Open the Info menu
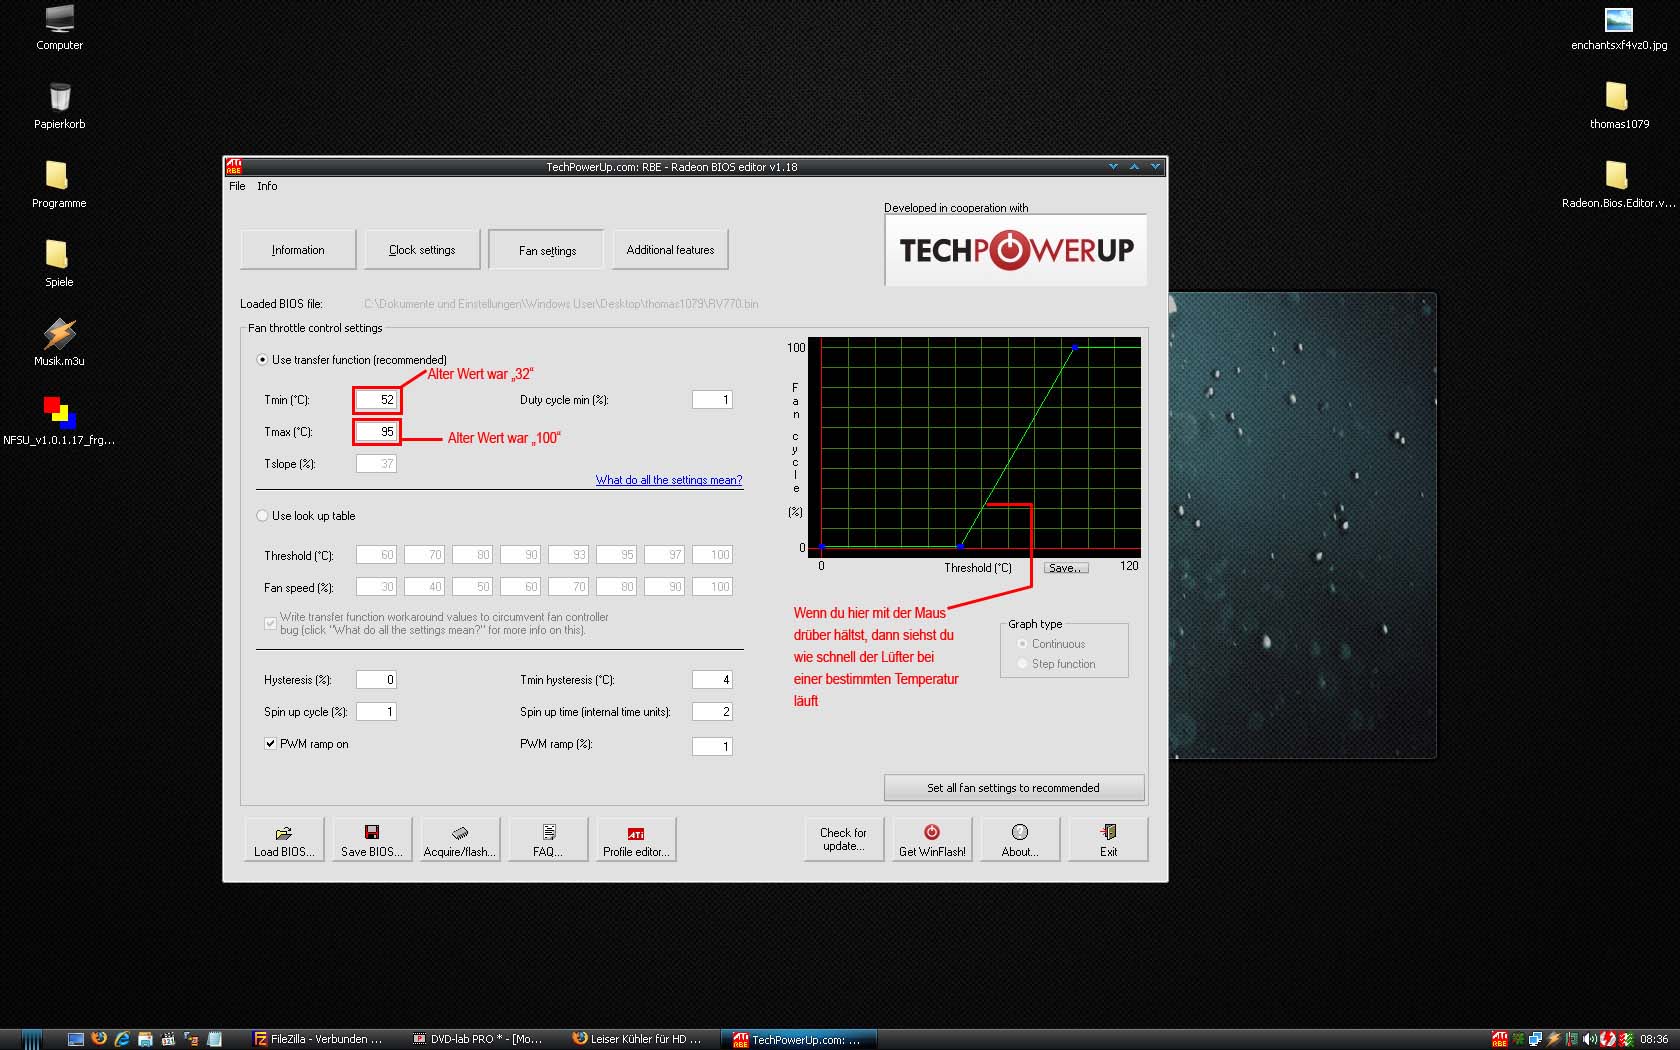The height and width of the screenshot is (1050, 1680). tap(267, 186)
